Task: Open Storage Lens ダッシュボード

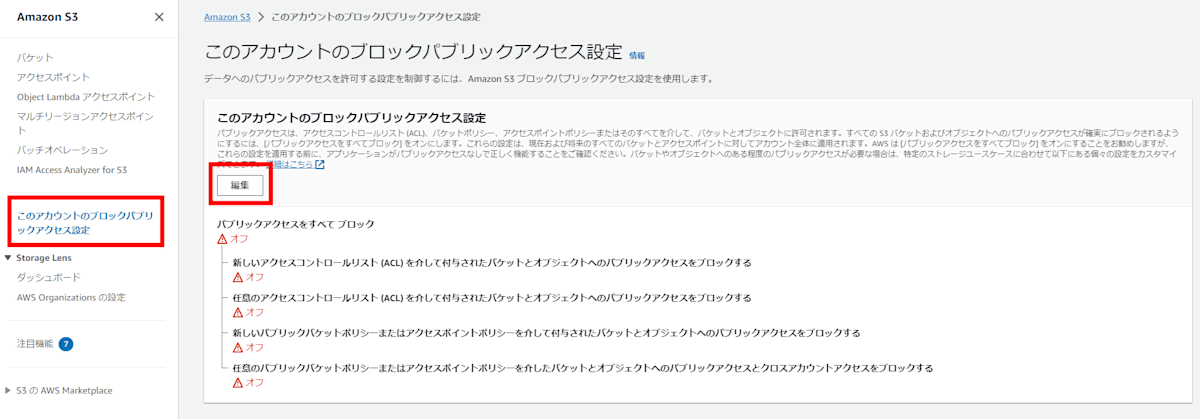Action: pyautogui.click(x=49, y=277)
